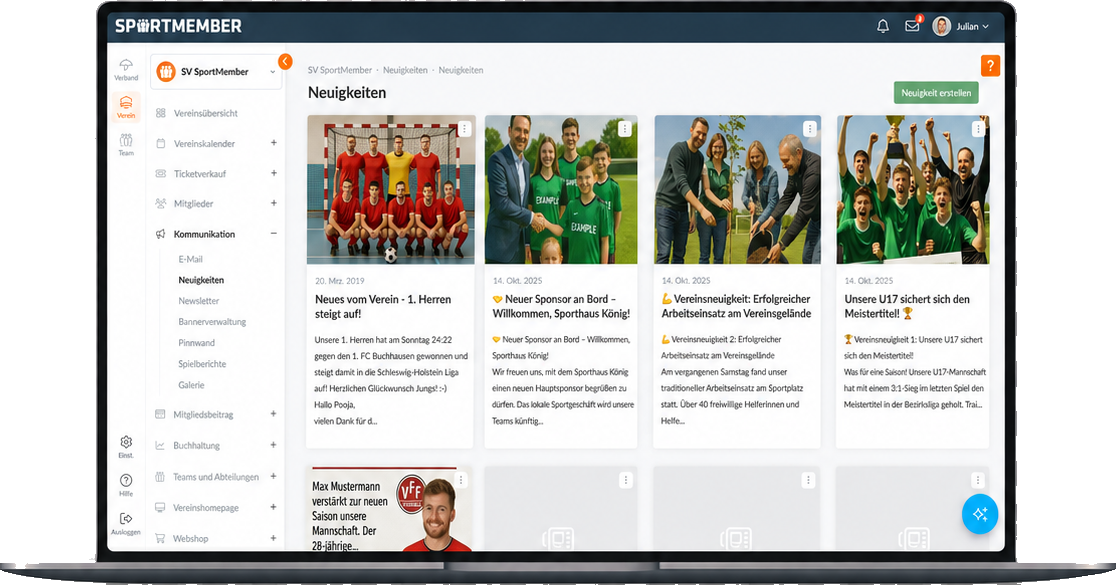Viewport: 1116px width, 585px height.
Task: Select the Verein sidebar icon
Action: click(x=126, y=107)
